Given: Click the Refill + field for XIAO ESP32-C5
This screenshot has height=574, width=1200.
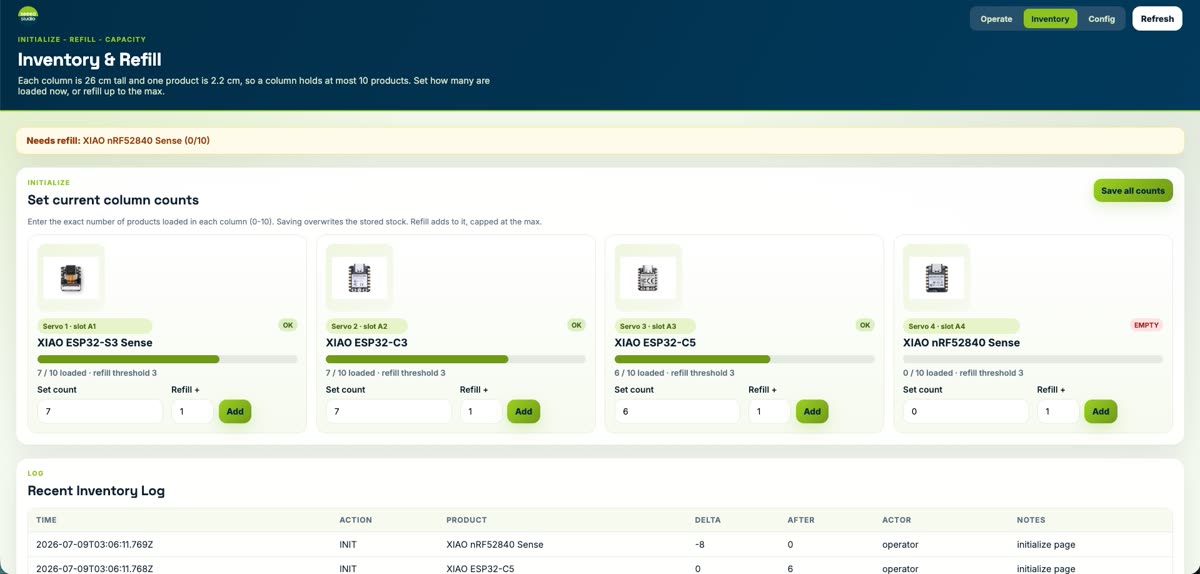Looking at the screenshot, I should click(x=769, y=411).
